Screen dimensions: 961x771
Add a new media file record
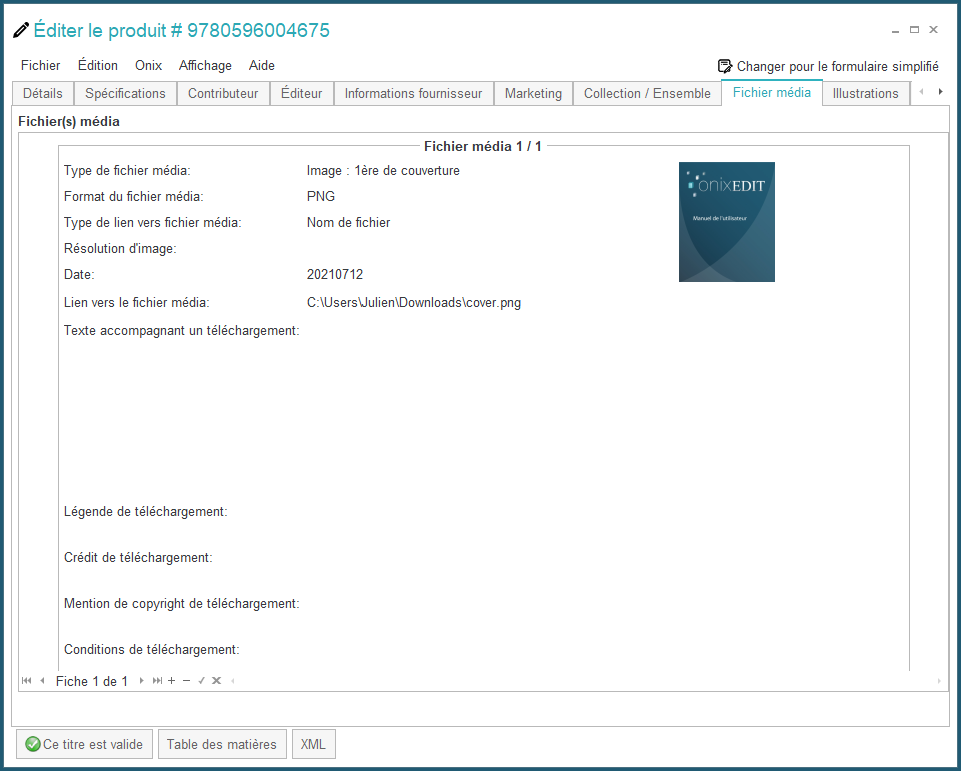point(172,680)
